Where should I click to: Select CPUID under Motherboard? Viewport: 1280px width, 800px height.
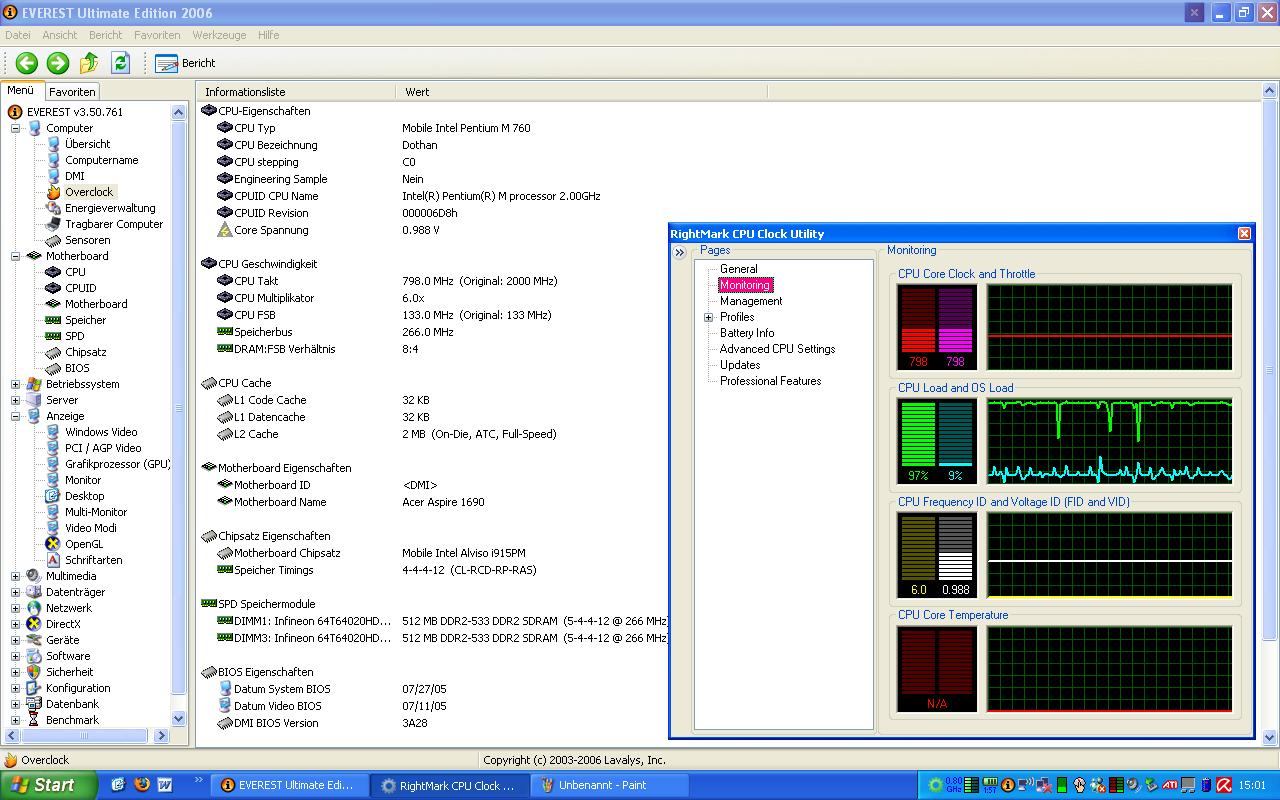coord(80,288)
